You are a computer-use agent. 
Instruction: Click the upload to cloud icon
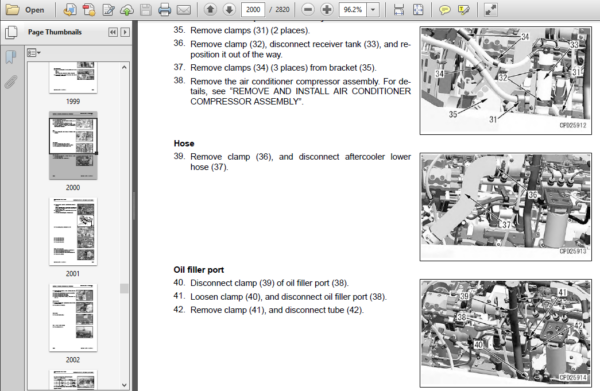127,10
